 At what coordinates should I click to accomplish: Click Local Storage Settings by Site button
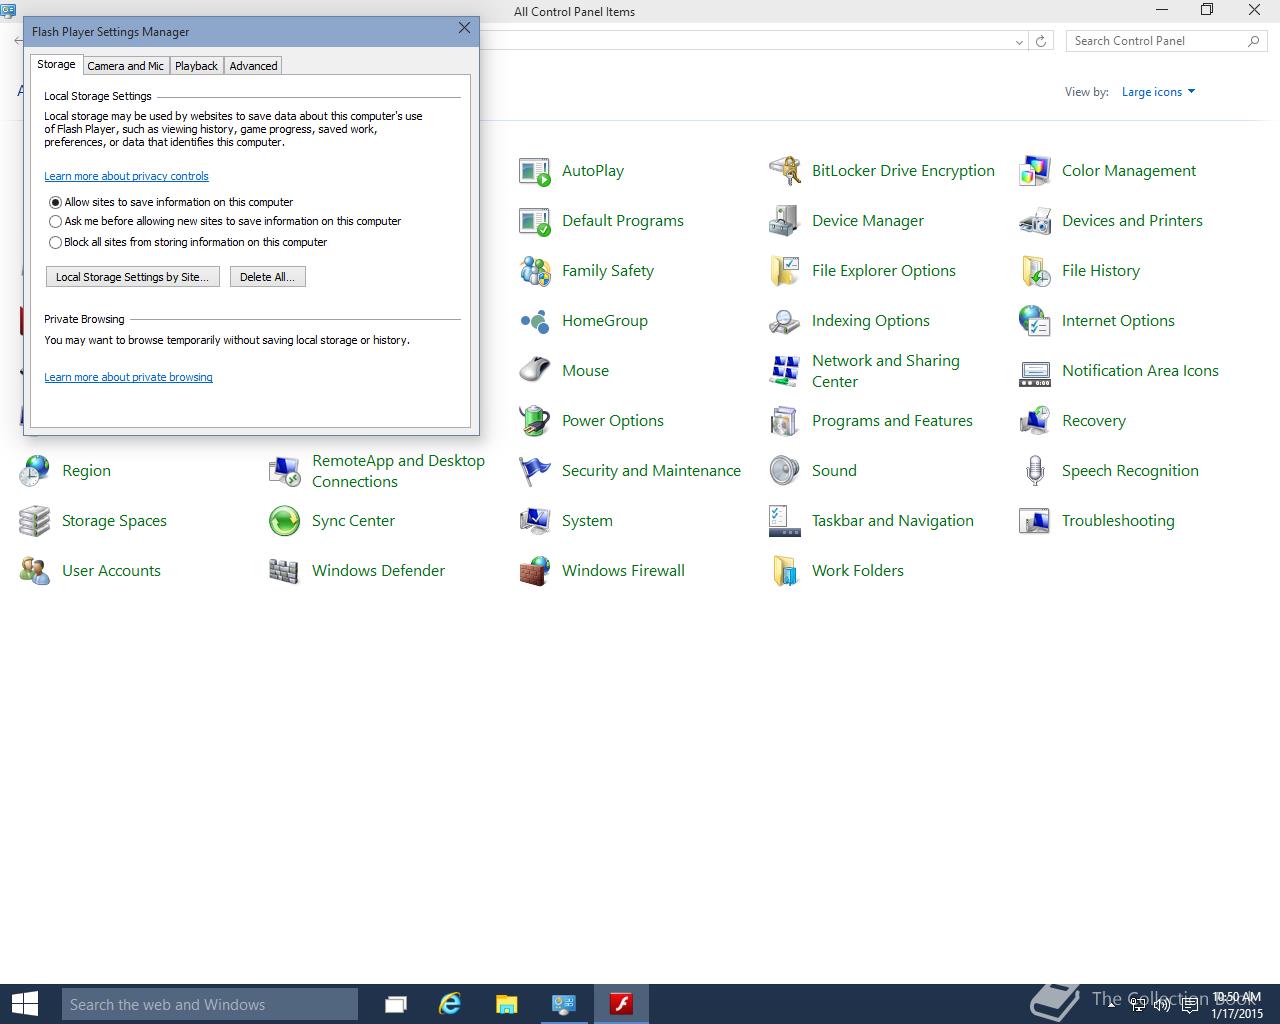(132, 277)
